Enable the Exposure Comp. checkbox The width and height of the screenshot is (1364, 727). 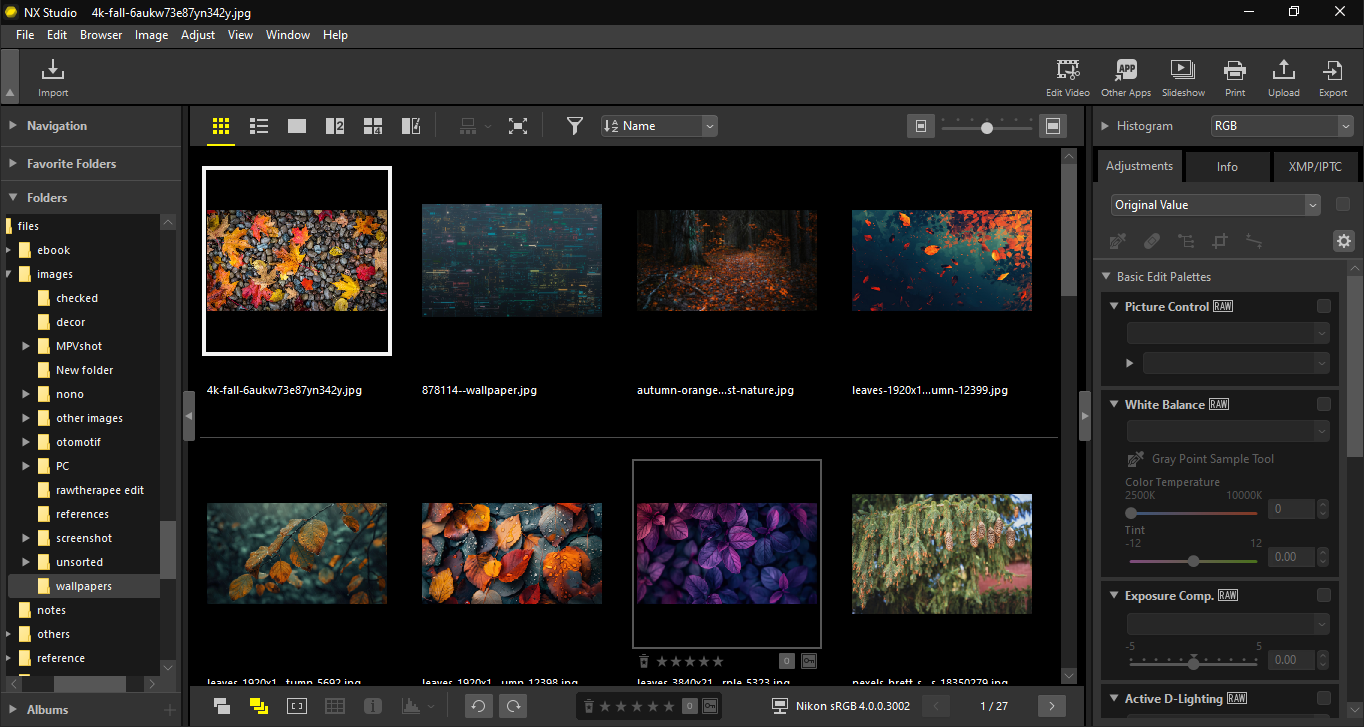pos(1324,595)
